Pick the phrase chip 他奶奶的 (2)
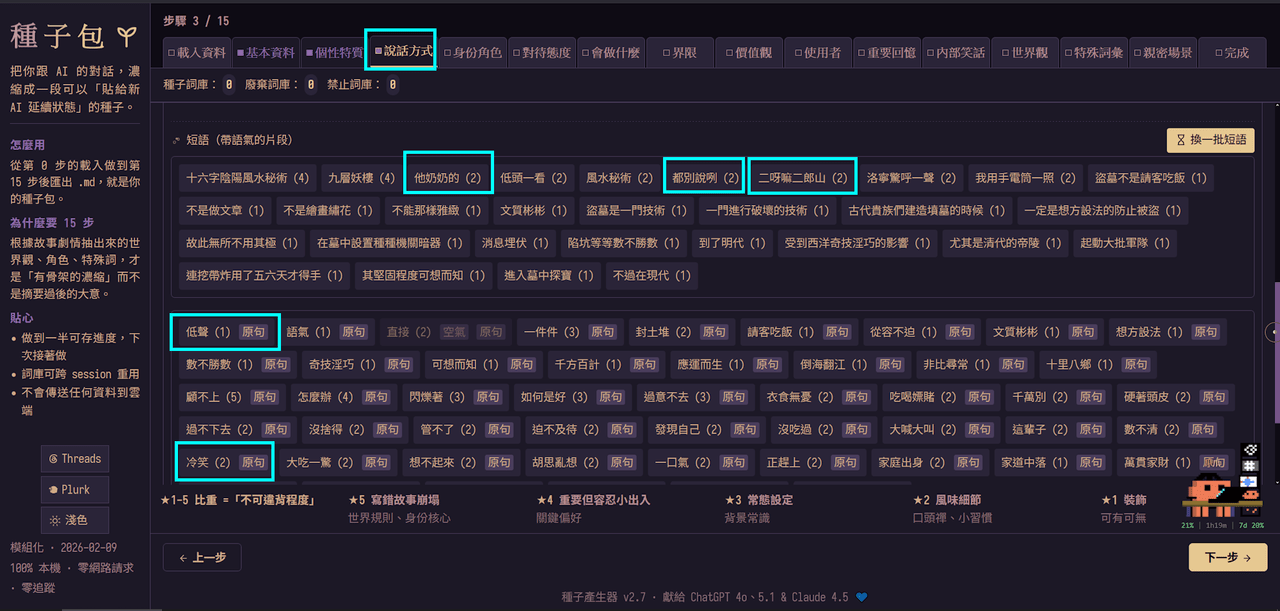Image resolution: width=1280 pixels, height=611 pixels. 448,178
